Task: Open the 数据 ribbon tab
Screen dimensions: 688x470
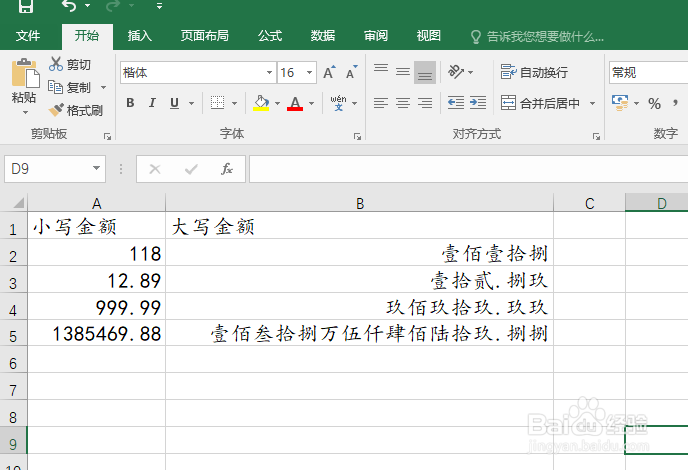Action: [x=322, y=36]
